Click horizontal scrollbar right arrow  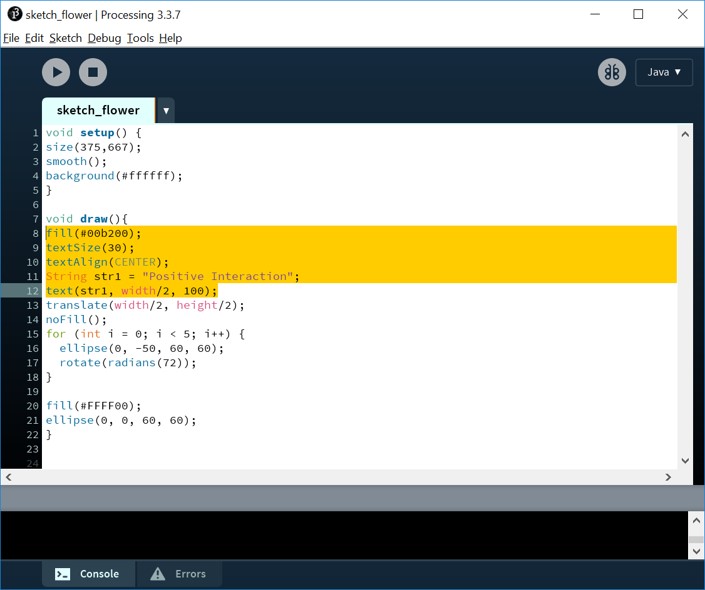pyautogui.click(x=668, y=477)
